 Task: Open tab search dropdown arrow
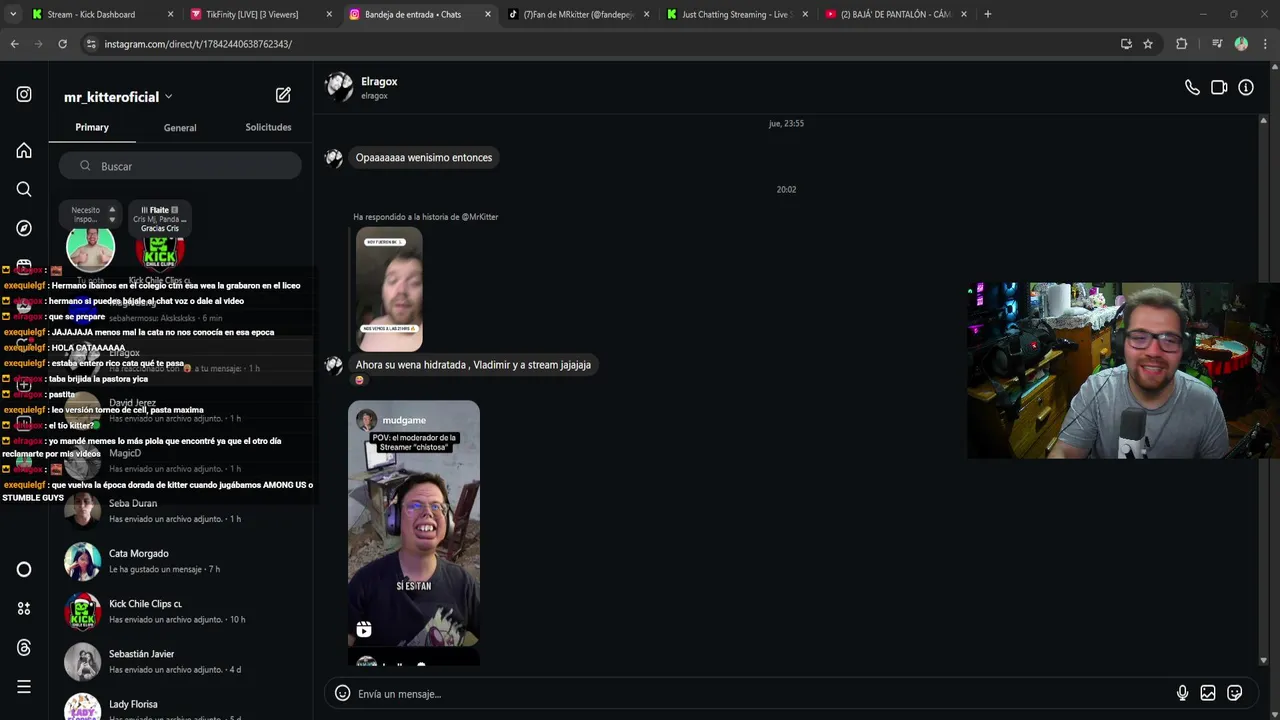coord(12,14)
